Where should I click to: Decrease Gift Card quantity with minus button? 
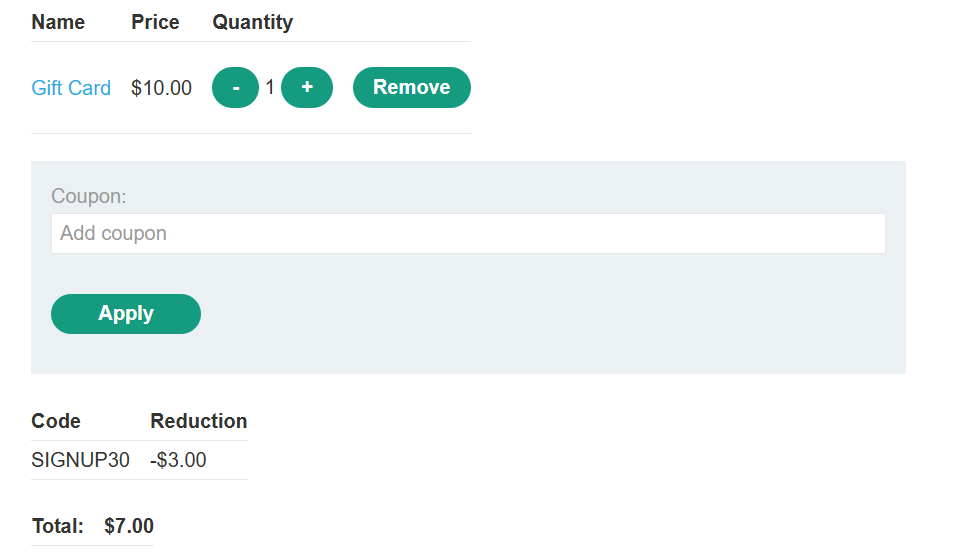pyautogui.click(x=235, y=88)
